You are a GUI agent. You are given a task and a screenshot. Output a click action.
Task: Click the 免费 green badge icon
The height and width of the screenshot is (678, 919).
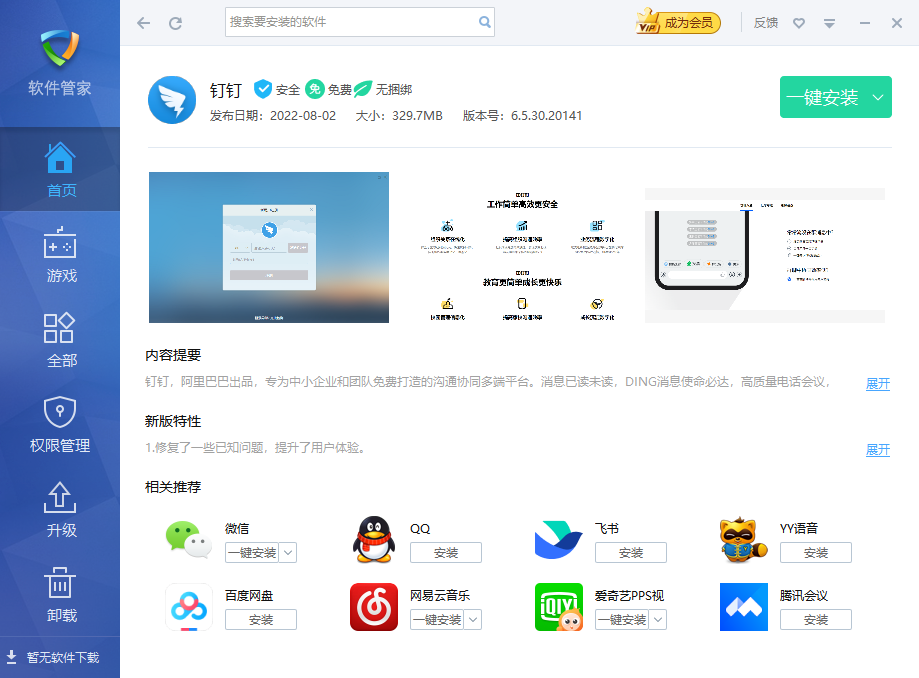315,89
